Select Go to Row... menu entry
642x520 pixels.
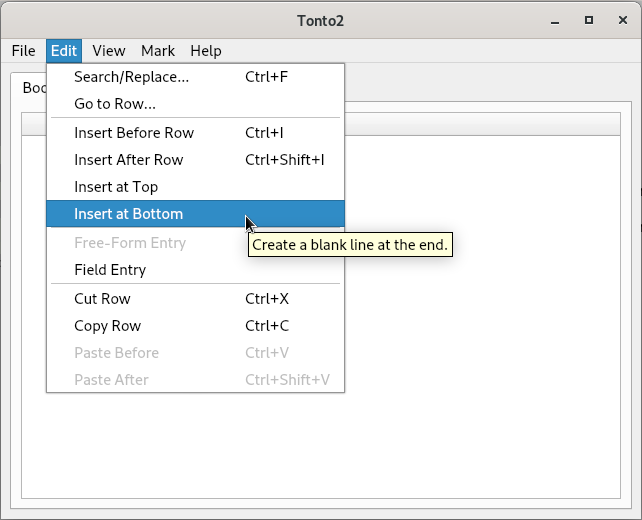115,104
